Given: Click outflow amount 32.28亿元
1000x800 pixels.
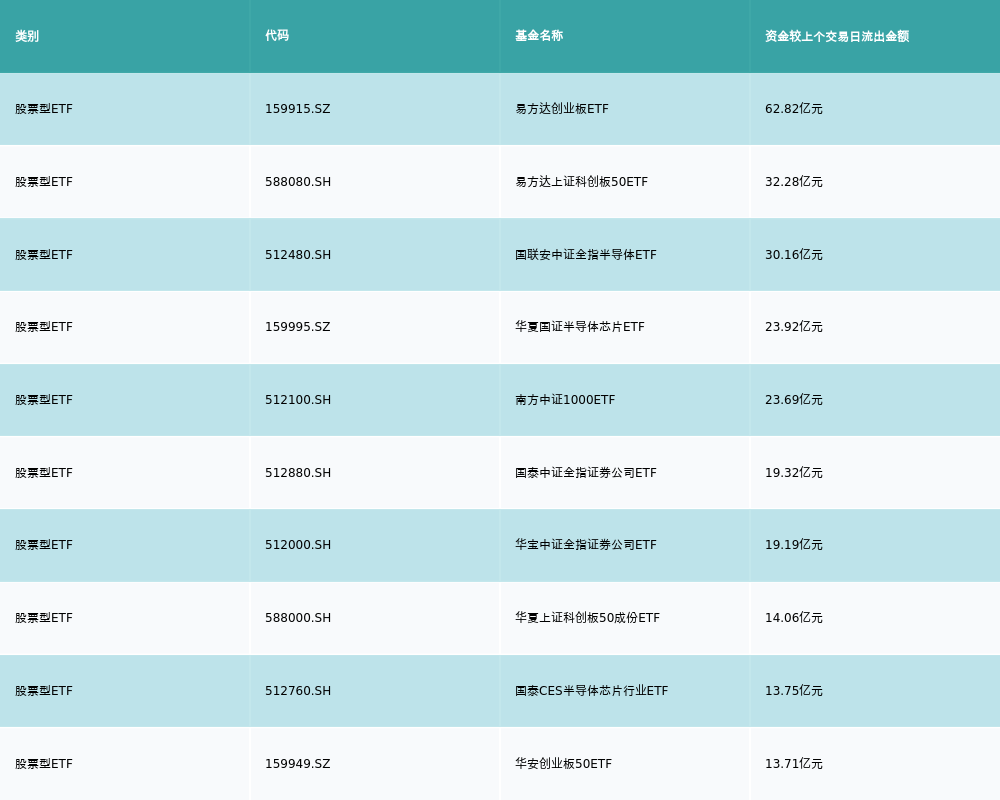Looking at the screenshot, I should point(793,182).
